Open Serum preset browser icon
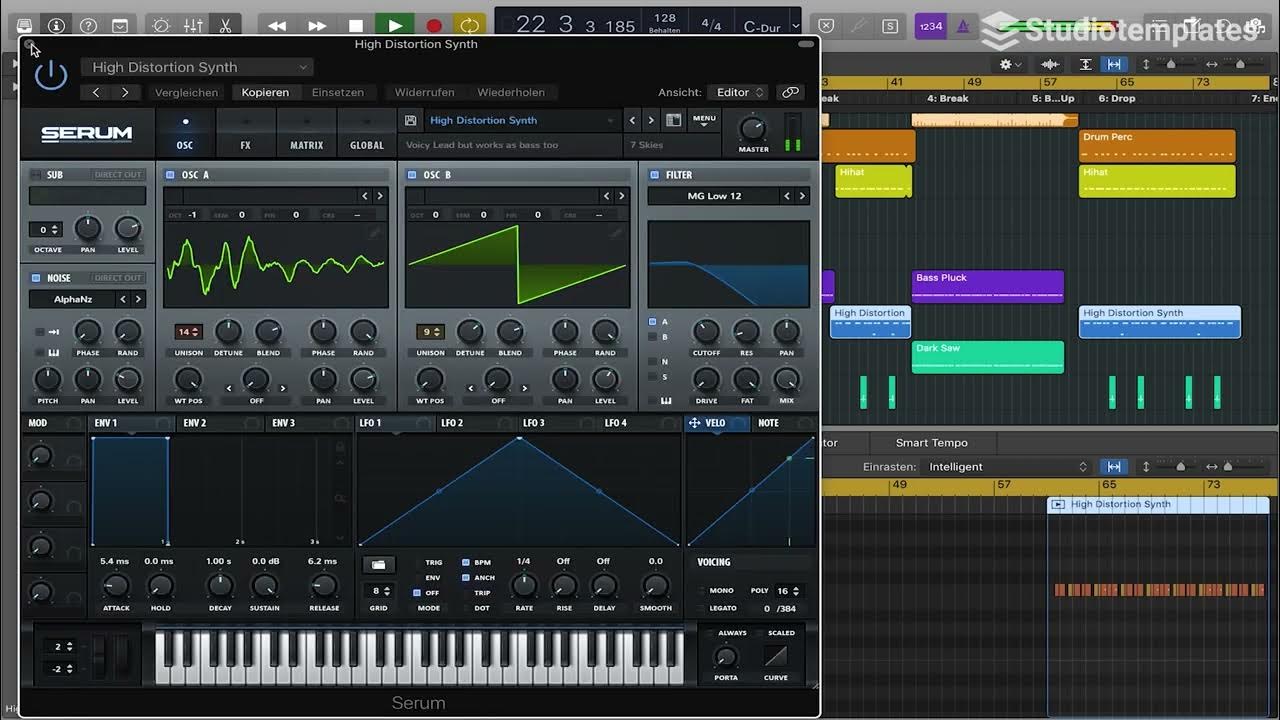 (674, 120)
